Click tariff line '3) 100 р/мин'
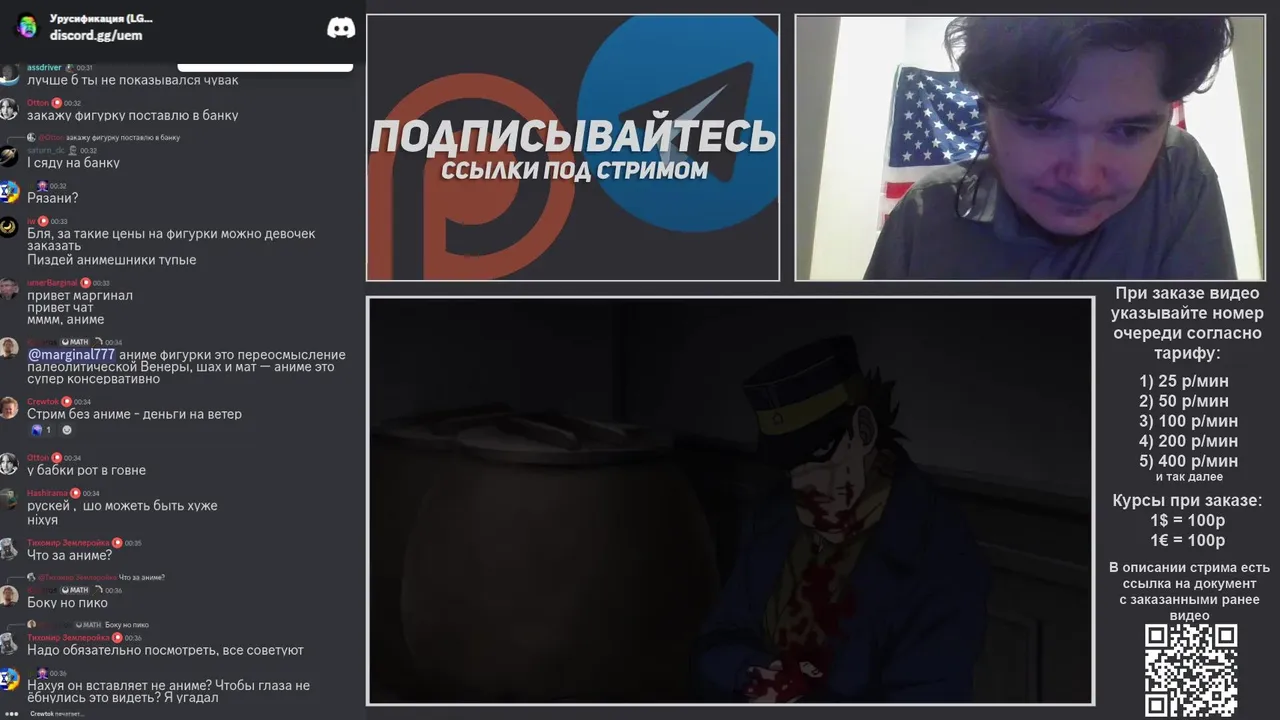Viewport: 1280px width, 720px height. [x=1188, y=421]
